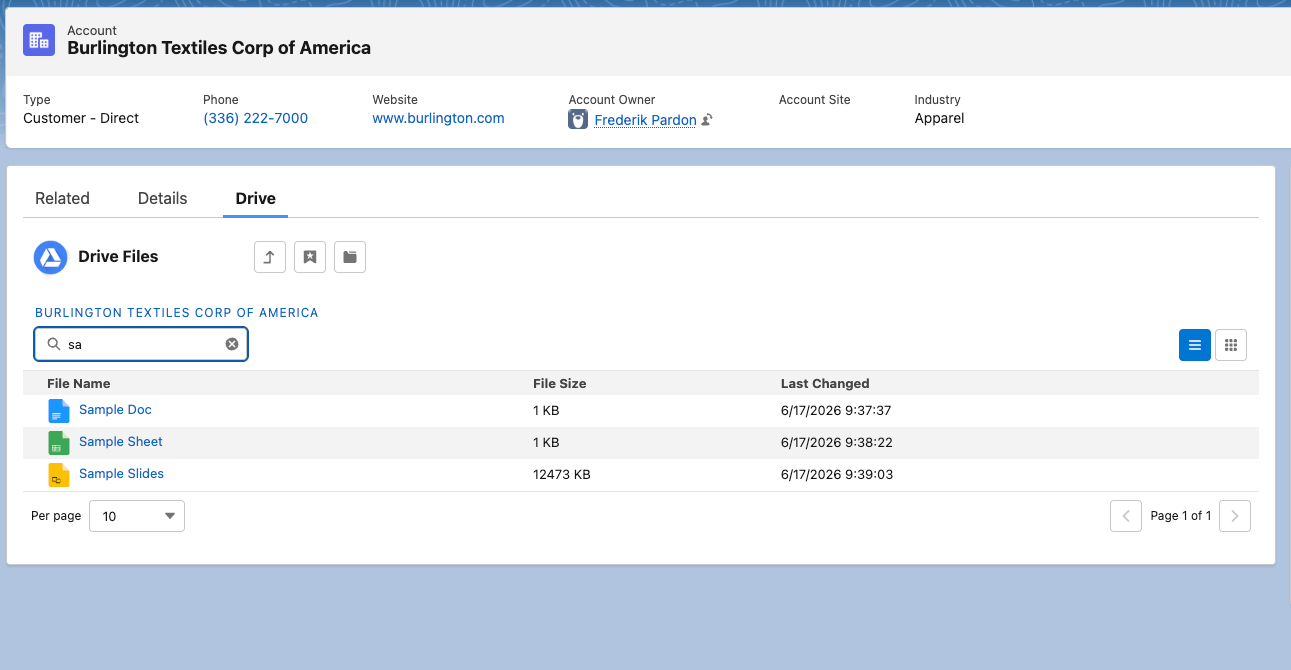Open the Per page dropdown
The height and width of the screenshot is (670, 1291).
point(137,516)
